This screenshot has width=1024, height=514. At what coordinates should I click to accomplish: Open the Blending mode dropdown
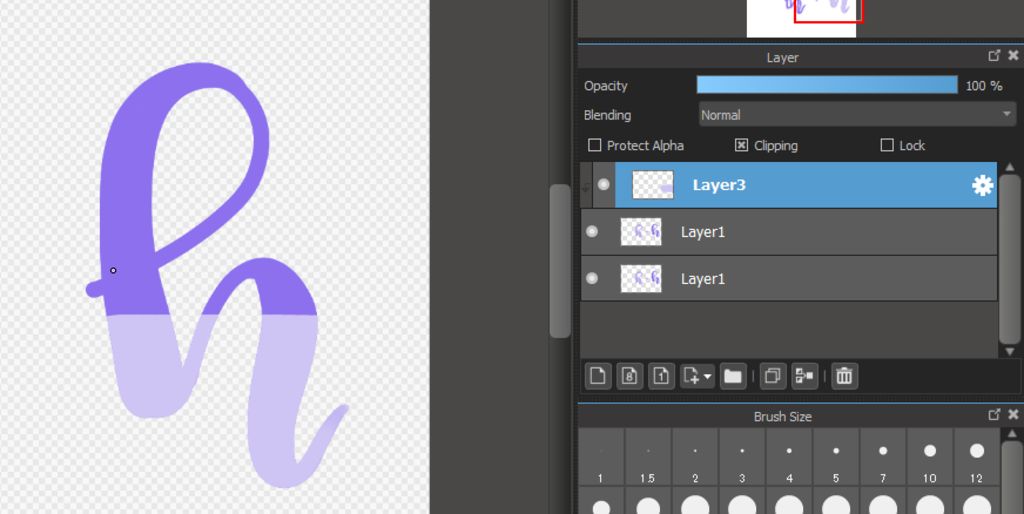pyautogui.click(x=857, y=115)
